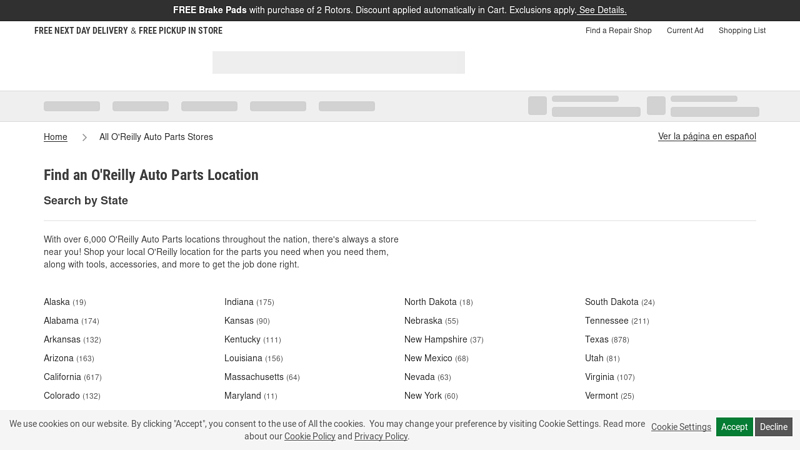Read the Cookie Policy
This screenshot has width=800, height=450.
pos(309,437)
